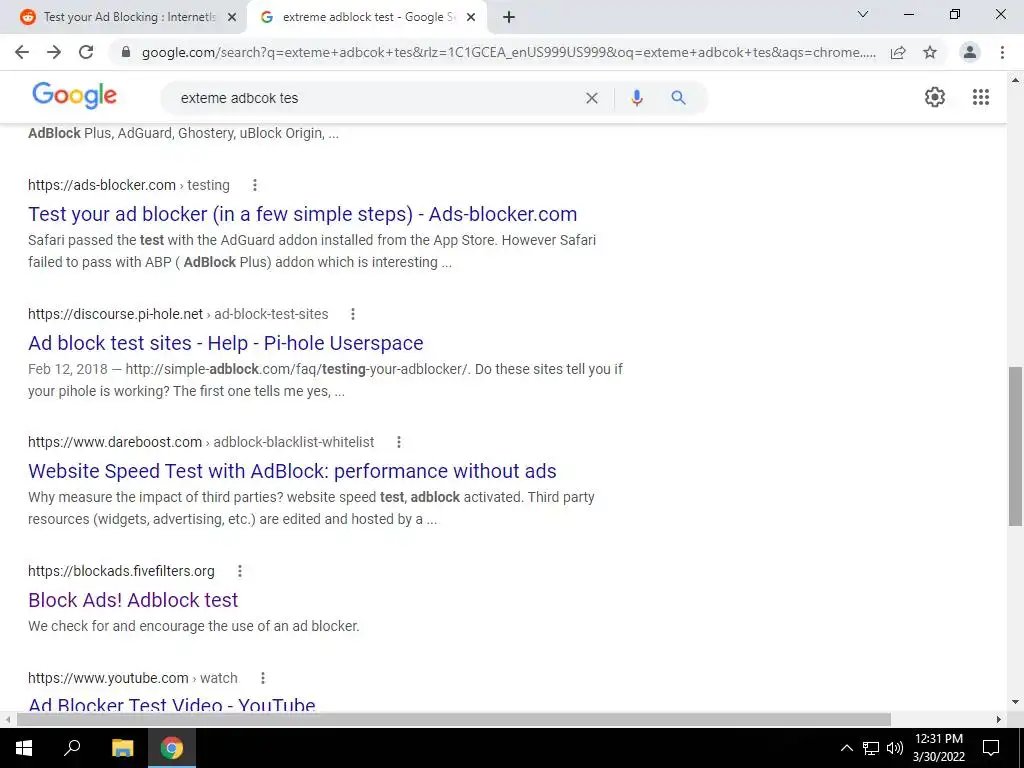Viewport: 1024px width, 768px height.
Task: Open Website Speed Test with AdBlock link
Action: pos(292,471)
